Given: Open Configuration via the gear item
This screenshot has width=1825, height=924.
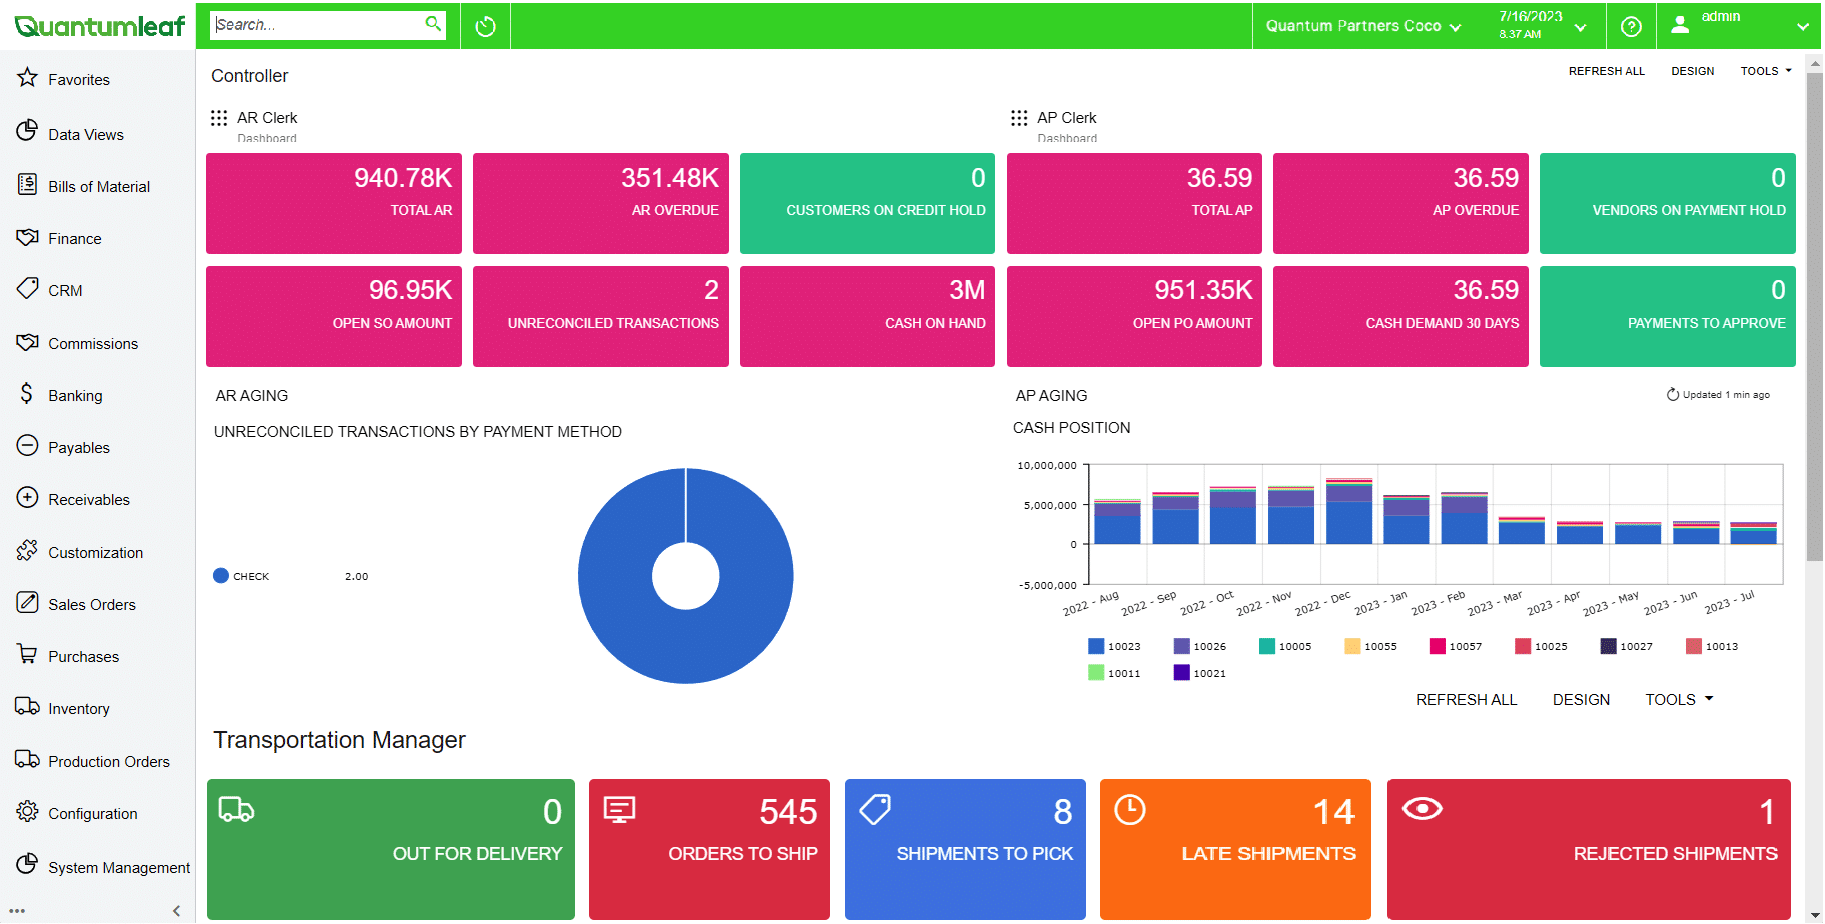Looking at the screenshot, I should [x=76, y=813].
